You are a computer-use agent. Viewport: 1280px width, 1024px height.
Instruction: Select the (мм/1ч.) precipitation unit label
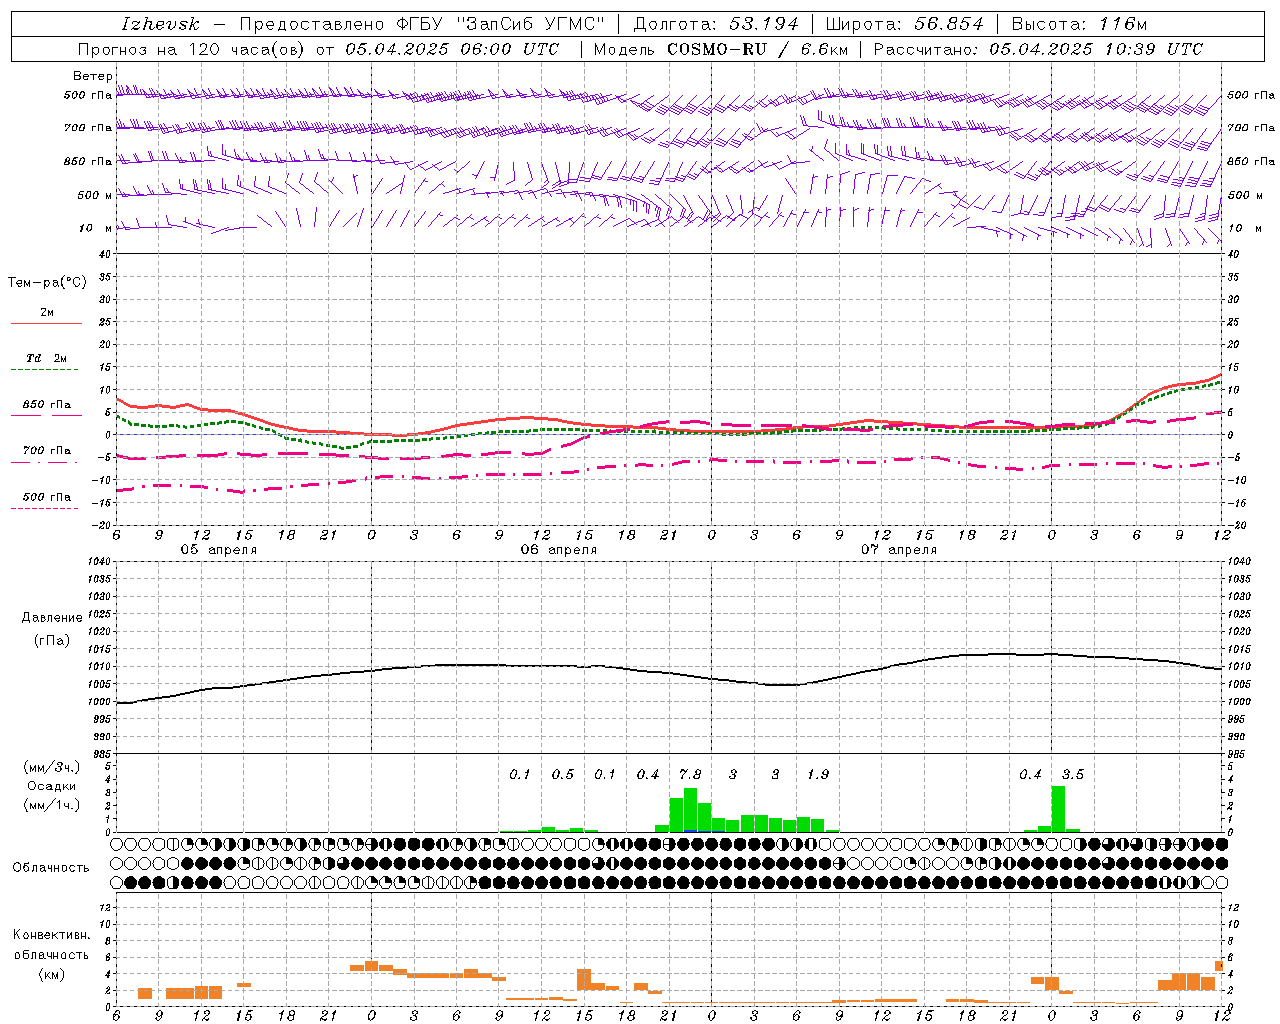[52, 805]
